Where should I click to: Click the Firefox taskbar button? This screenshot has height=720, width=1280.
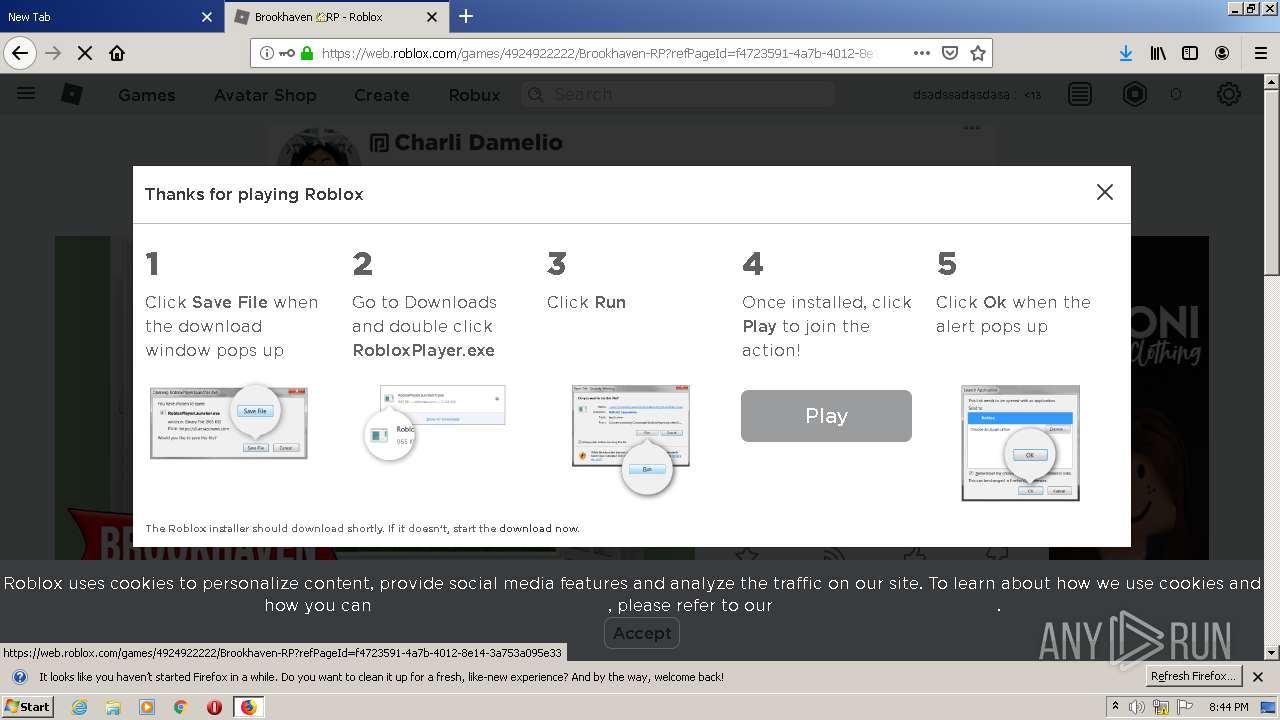click(x=248, y=707)
